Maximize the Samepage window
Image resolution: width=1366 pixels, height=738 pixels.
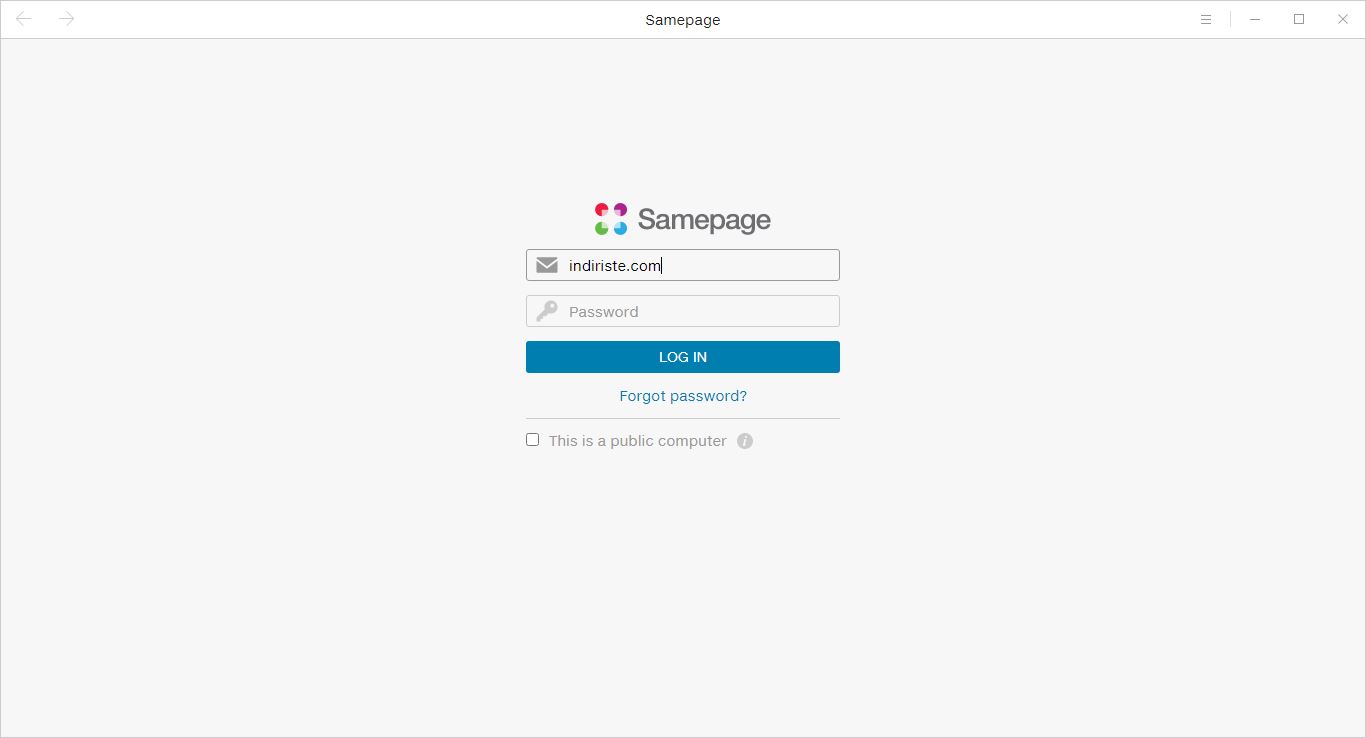point(1299,19)
